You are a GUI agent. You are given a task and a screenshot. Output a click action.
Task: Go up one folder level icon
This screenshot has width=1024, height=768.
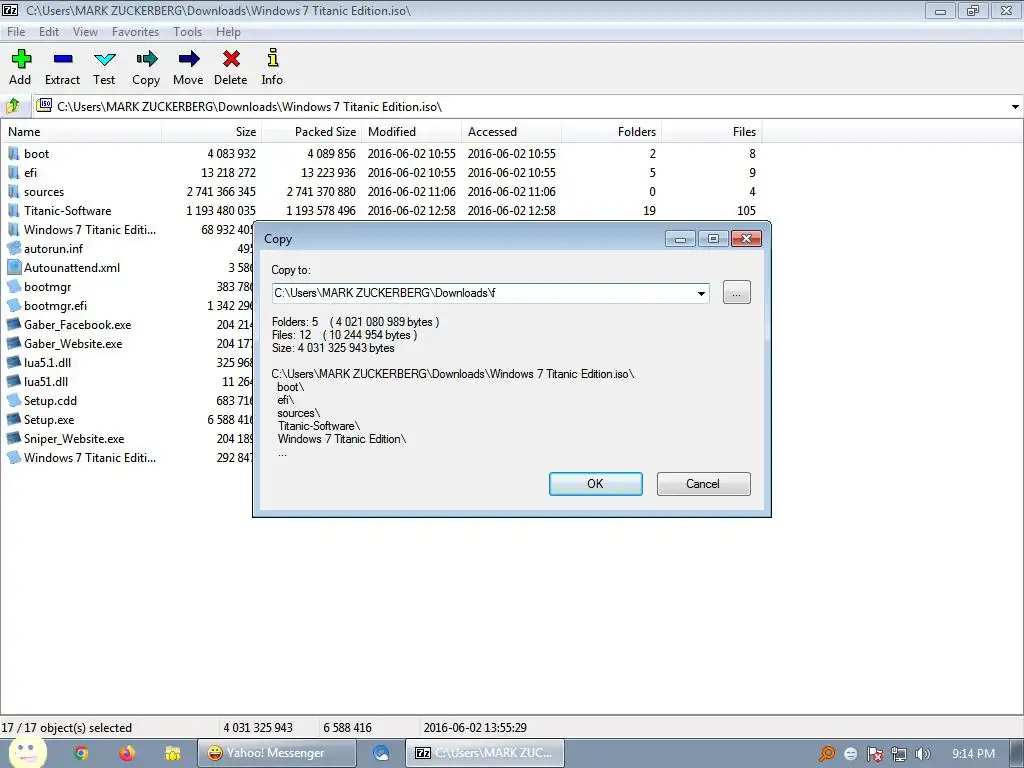point(13,106)
